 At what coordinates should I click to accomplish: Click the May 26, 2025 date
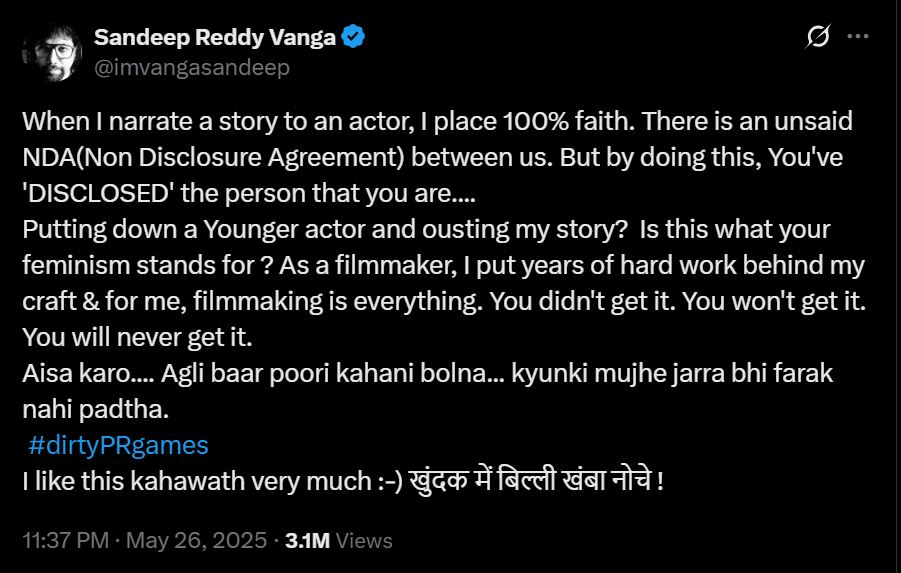(196, 541)
